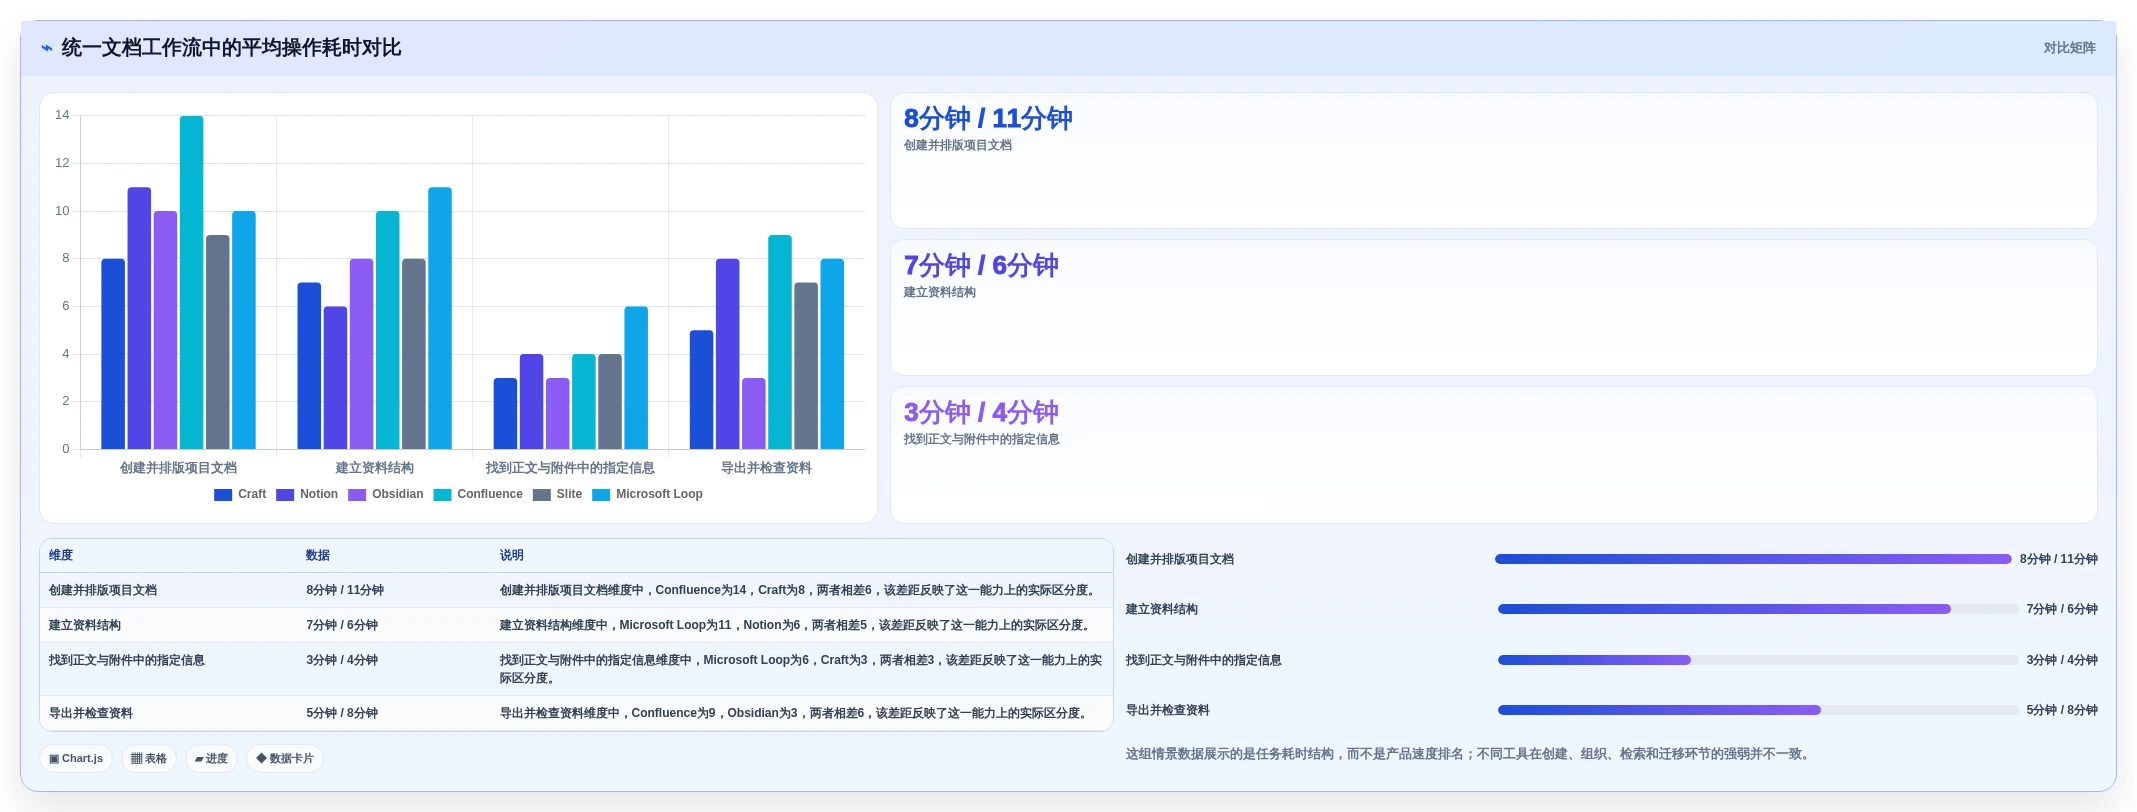Click the x-axis label 找到正文与附件中的指定信息
Screen dimensions: 2137x812
click(570, 468)
